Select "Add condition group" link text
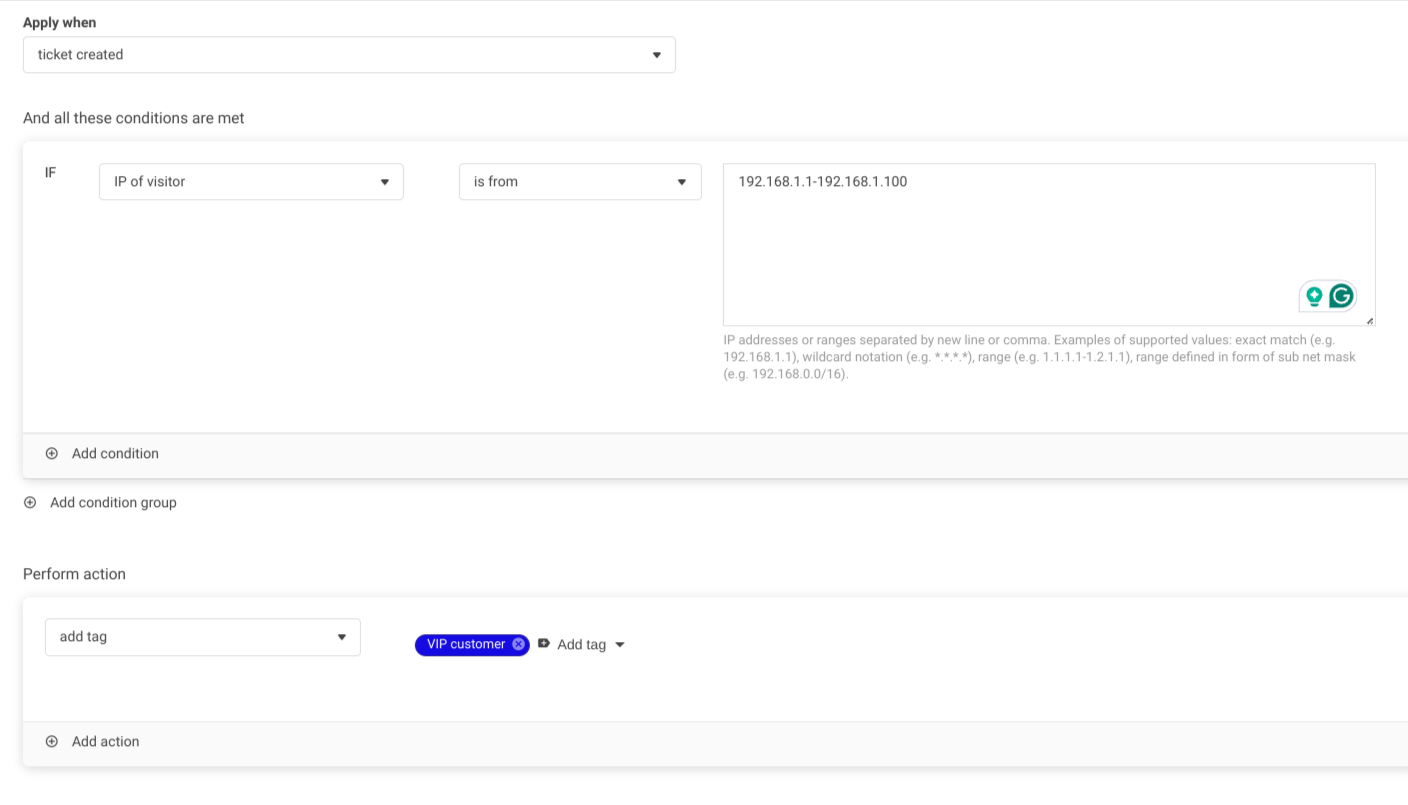This screenshot has height=805, width=1408. 113,503
